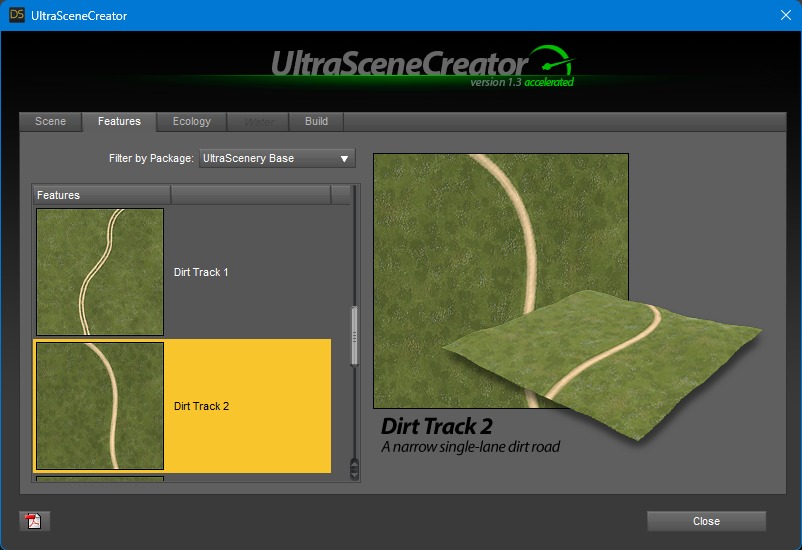Viewport: 802px width, 550px height.
Task: Click the UltraScenery Base dropdown arrow
Action: pyautogui.click(x=344, y=158)
